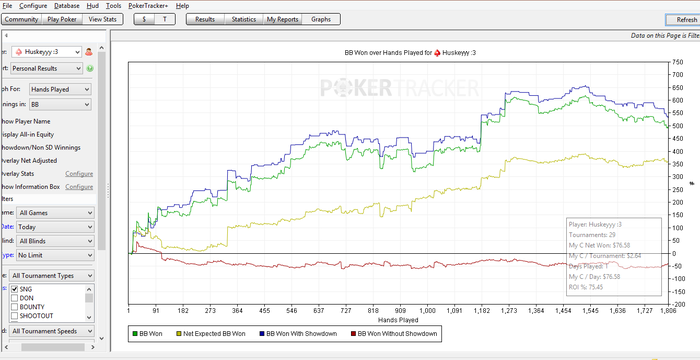
Task: Expand the Hands Played graph-for dropdown
Action: point(60,89)
